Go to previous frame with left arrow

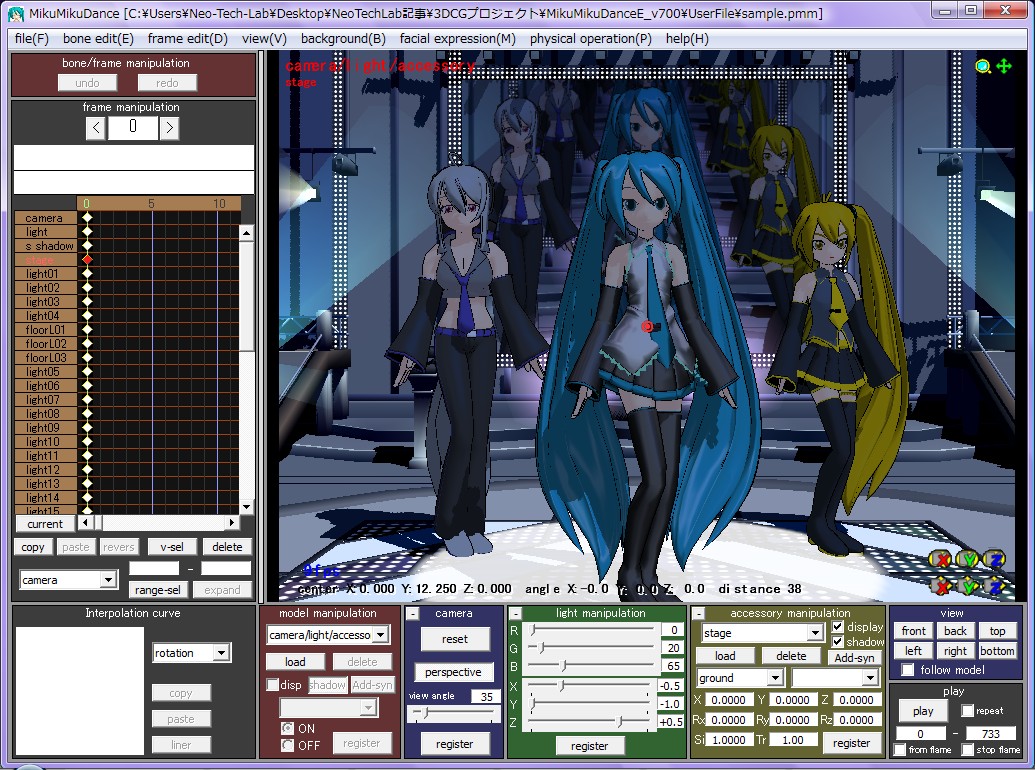point(96,127)
